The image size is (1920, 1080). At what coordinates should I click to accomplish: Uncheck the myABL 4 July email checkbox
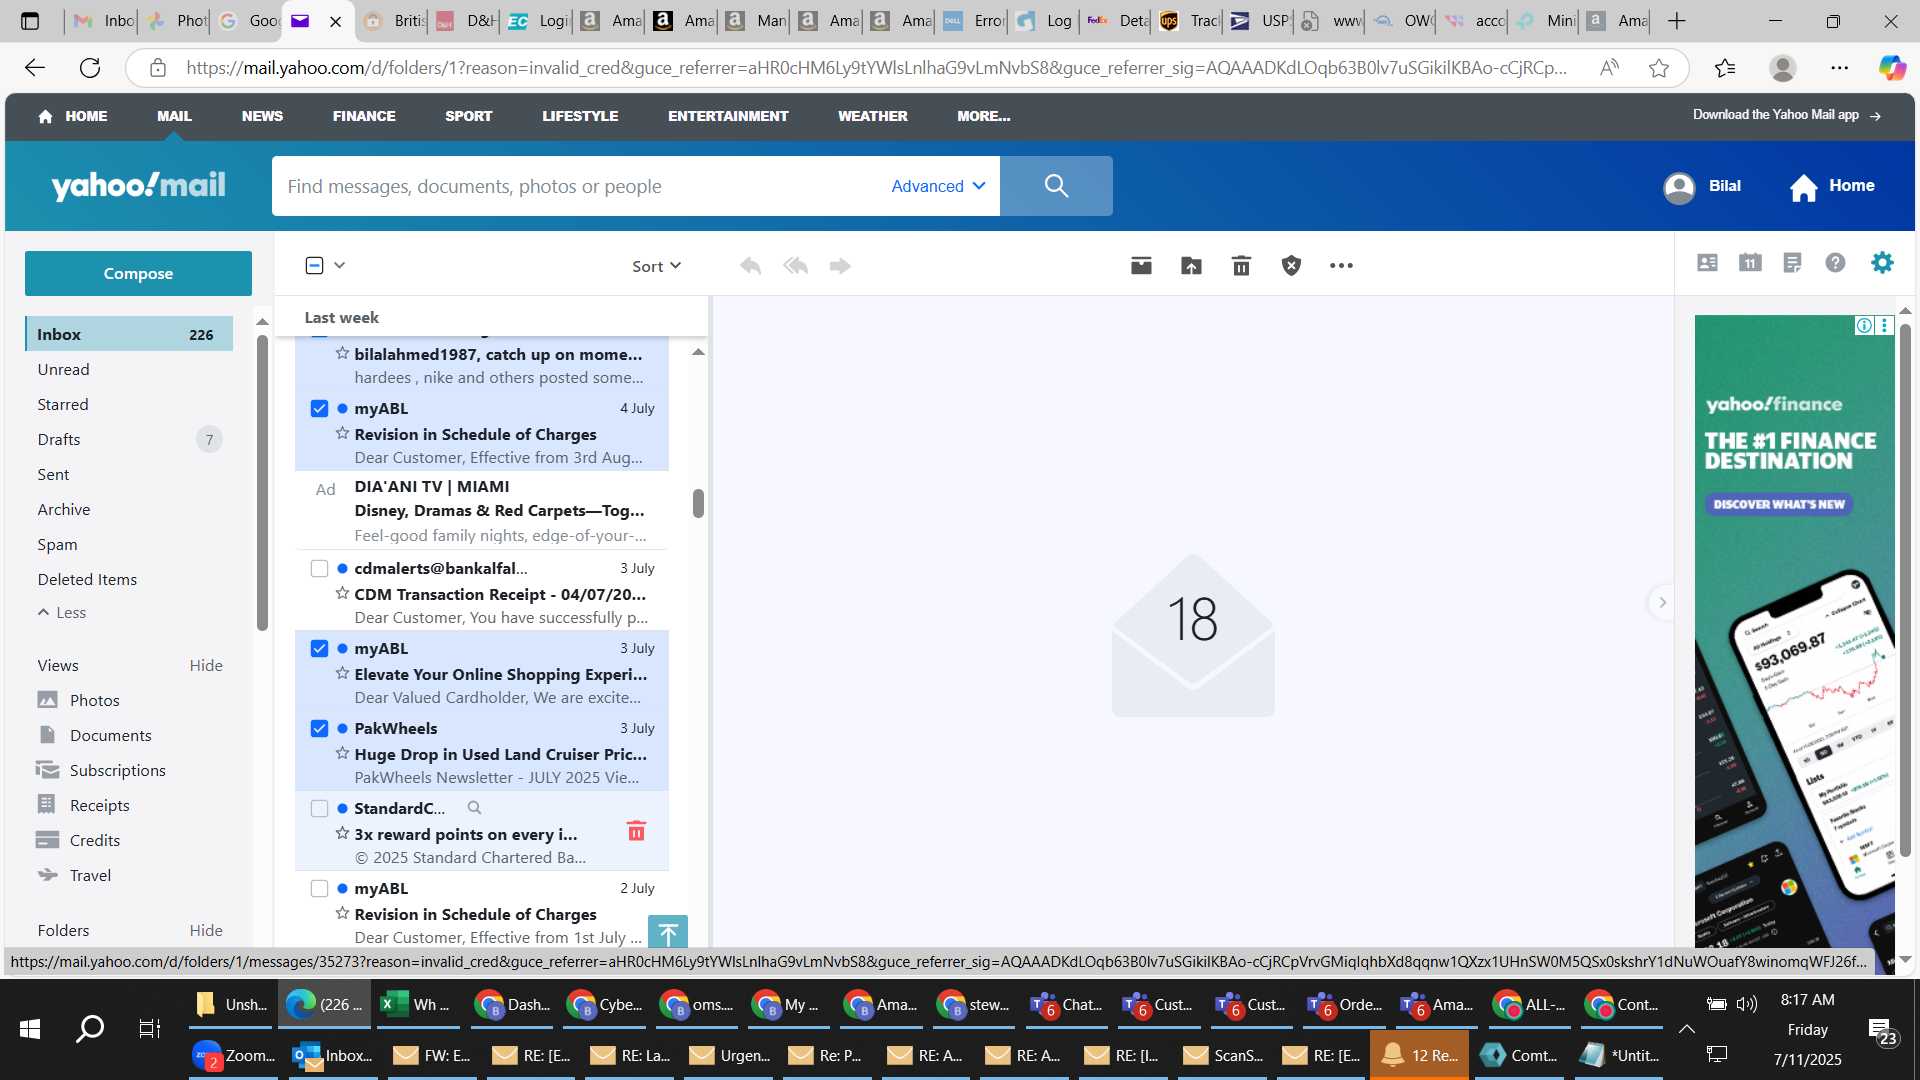(x=319, y=408)
